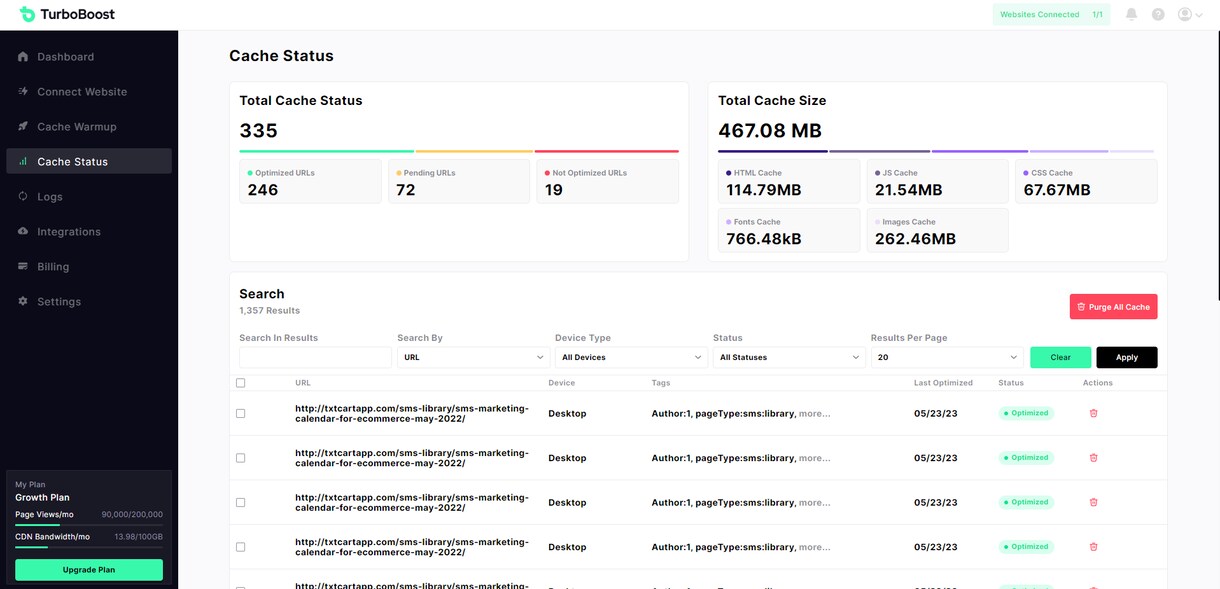Click the Cache Status bar-chart icon
1220x589 pixels.
click(x=23, y=162)
